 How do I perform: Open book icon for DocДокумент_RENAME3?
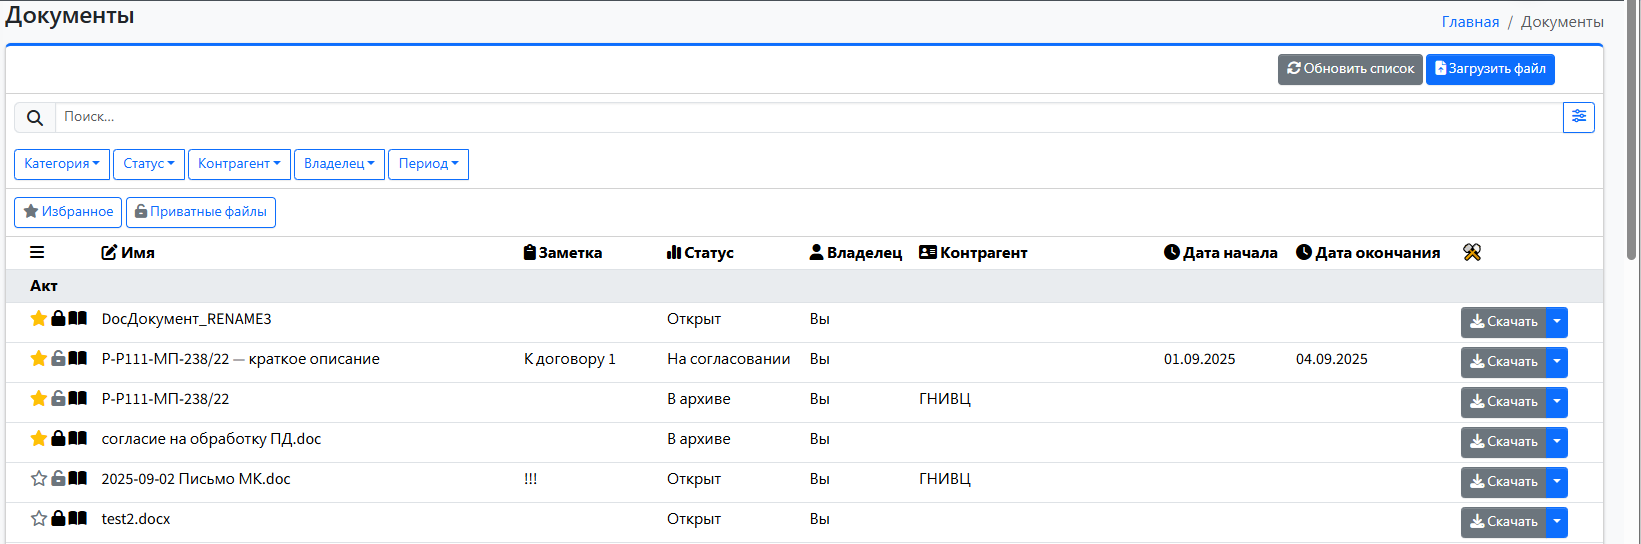coord(77,319)
